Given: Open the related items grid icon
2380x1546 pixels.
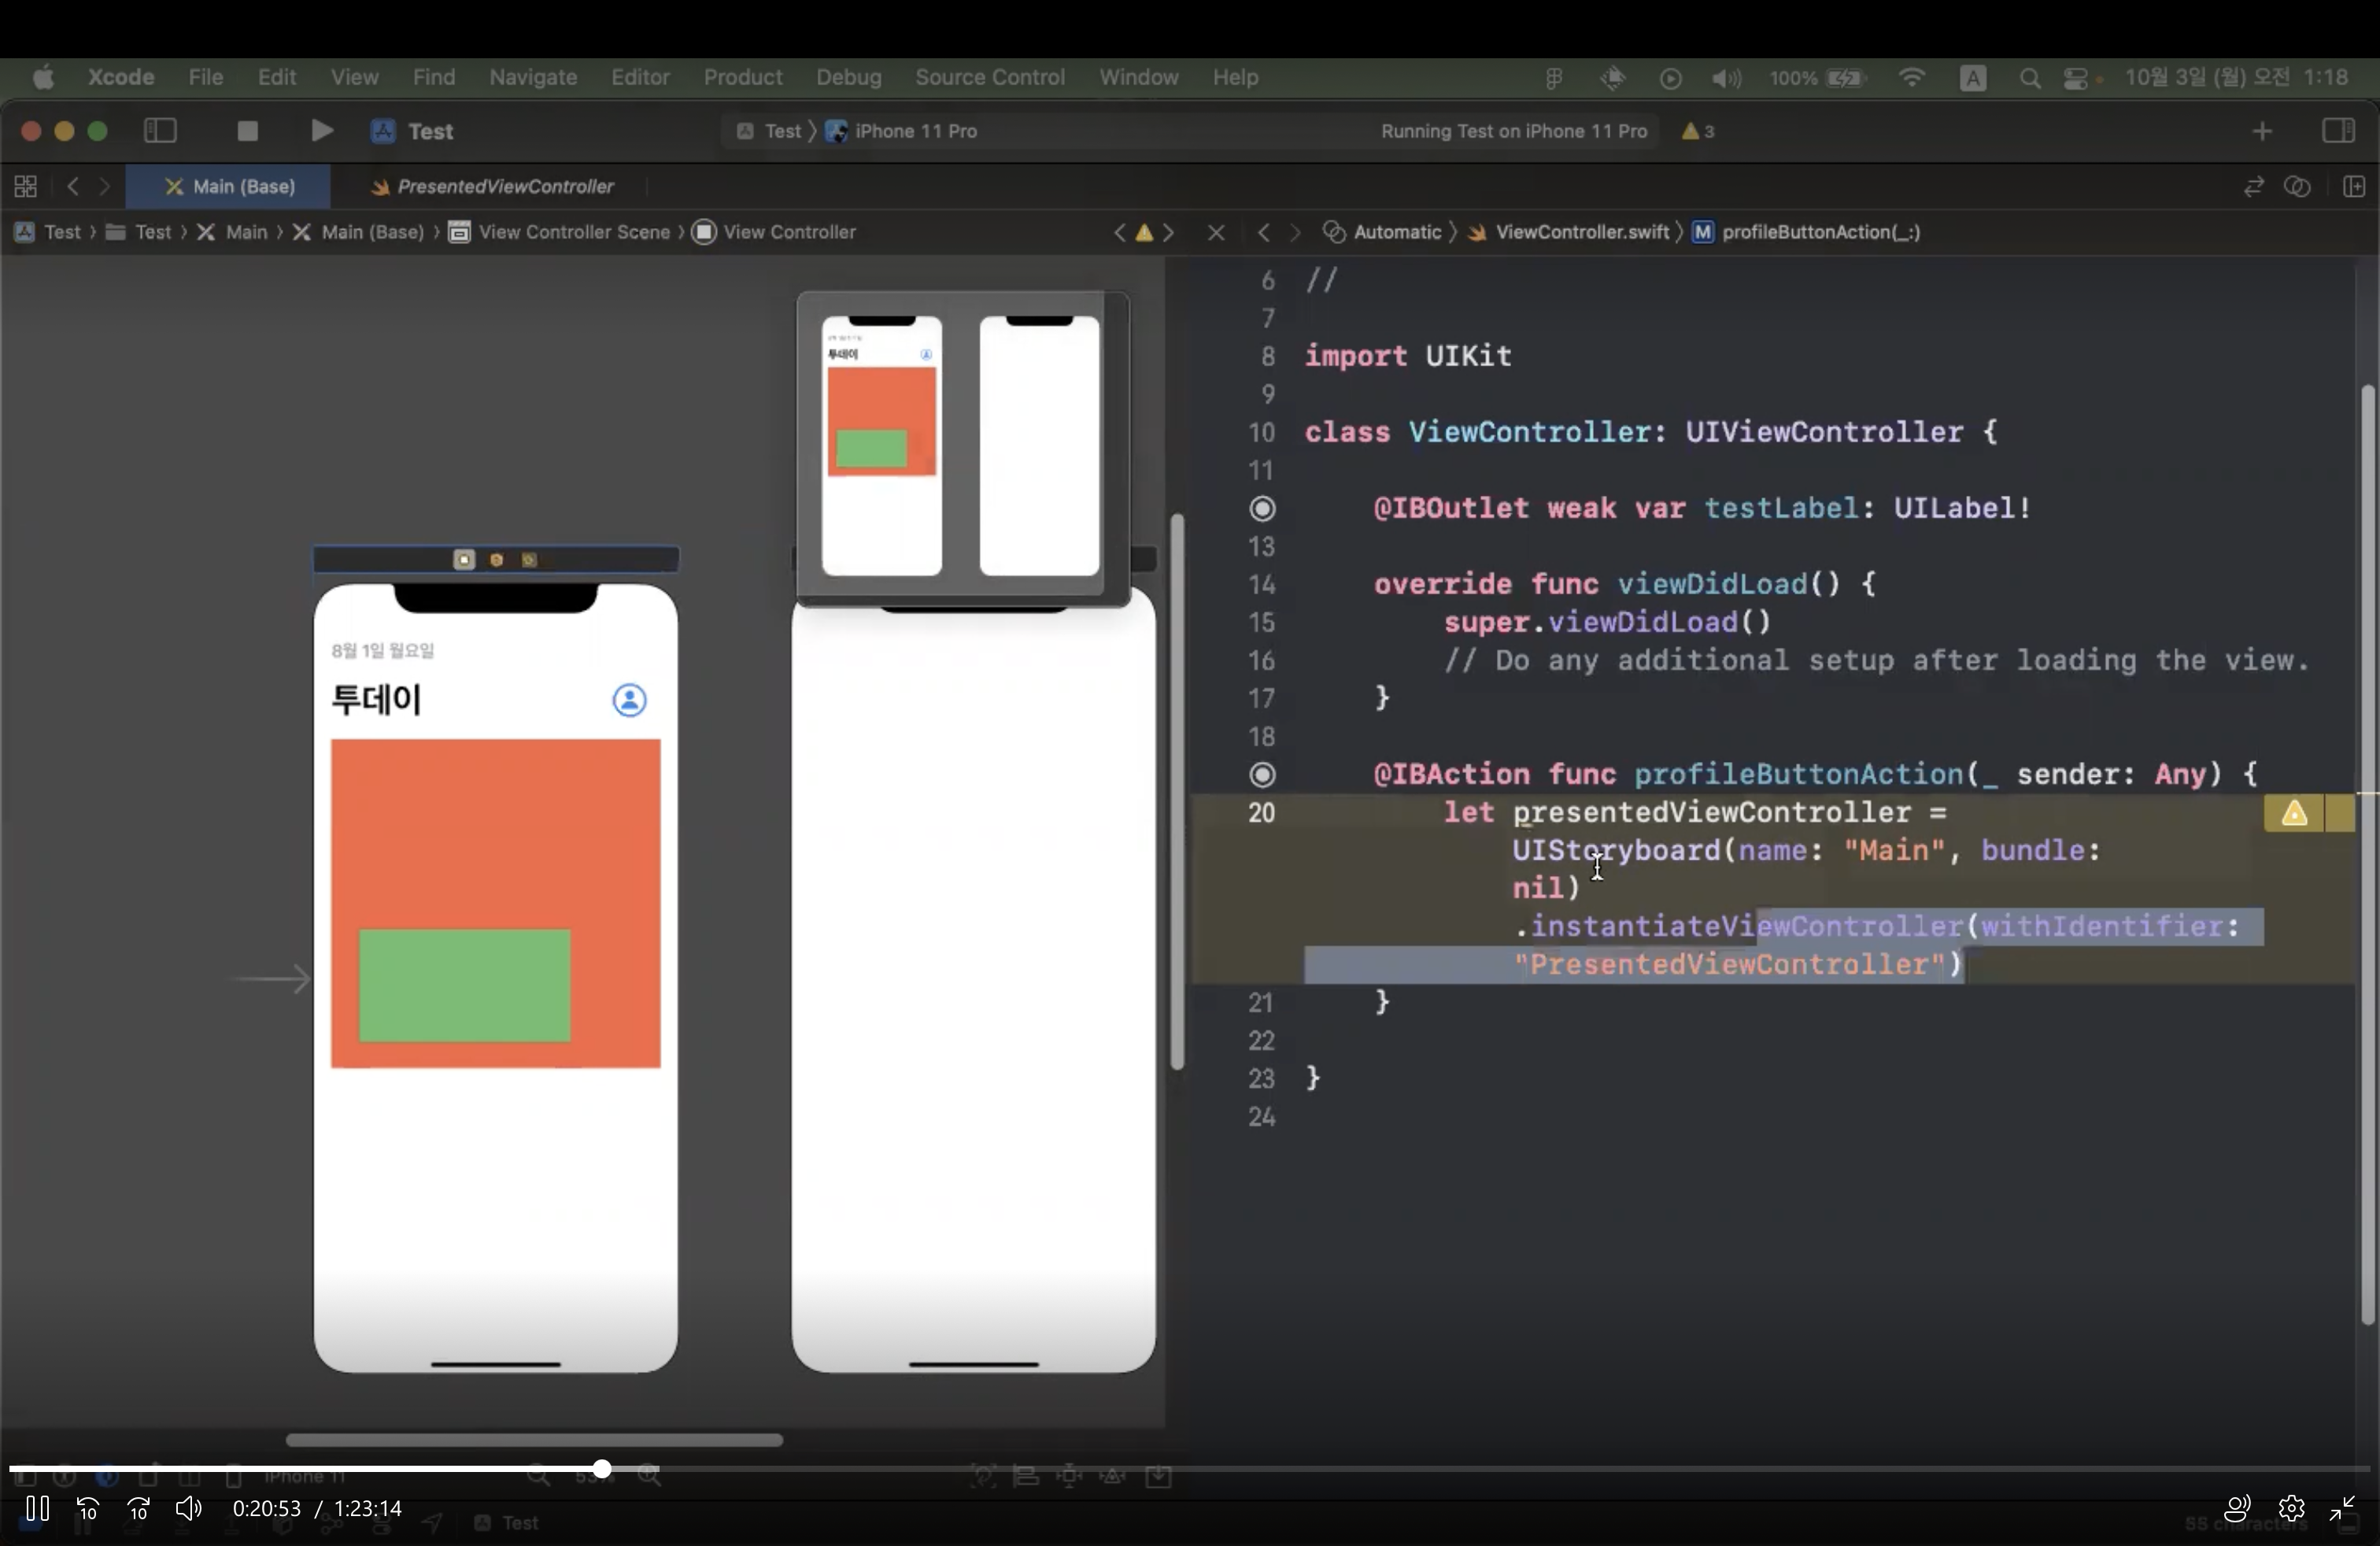Looking at the screenshot, I should 26,187.
